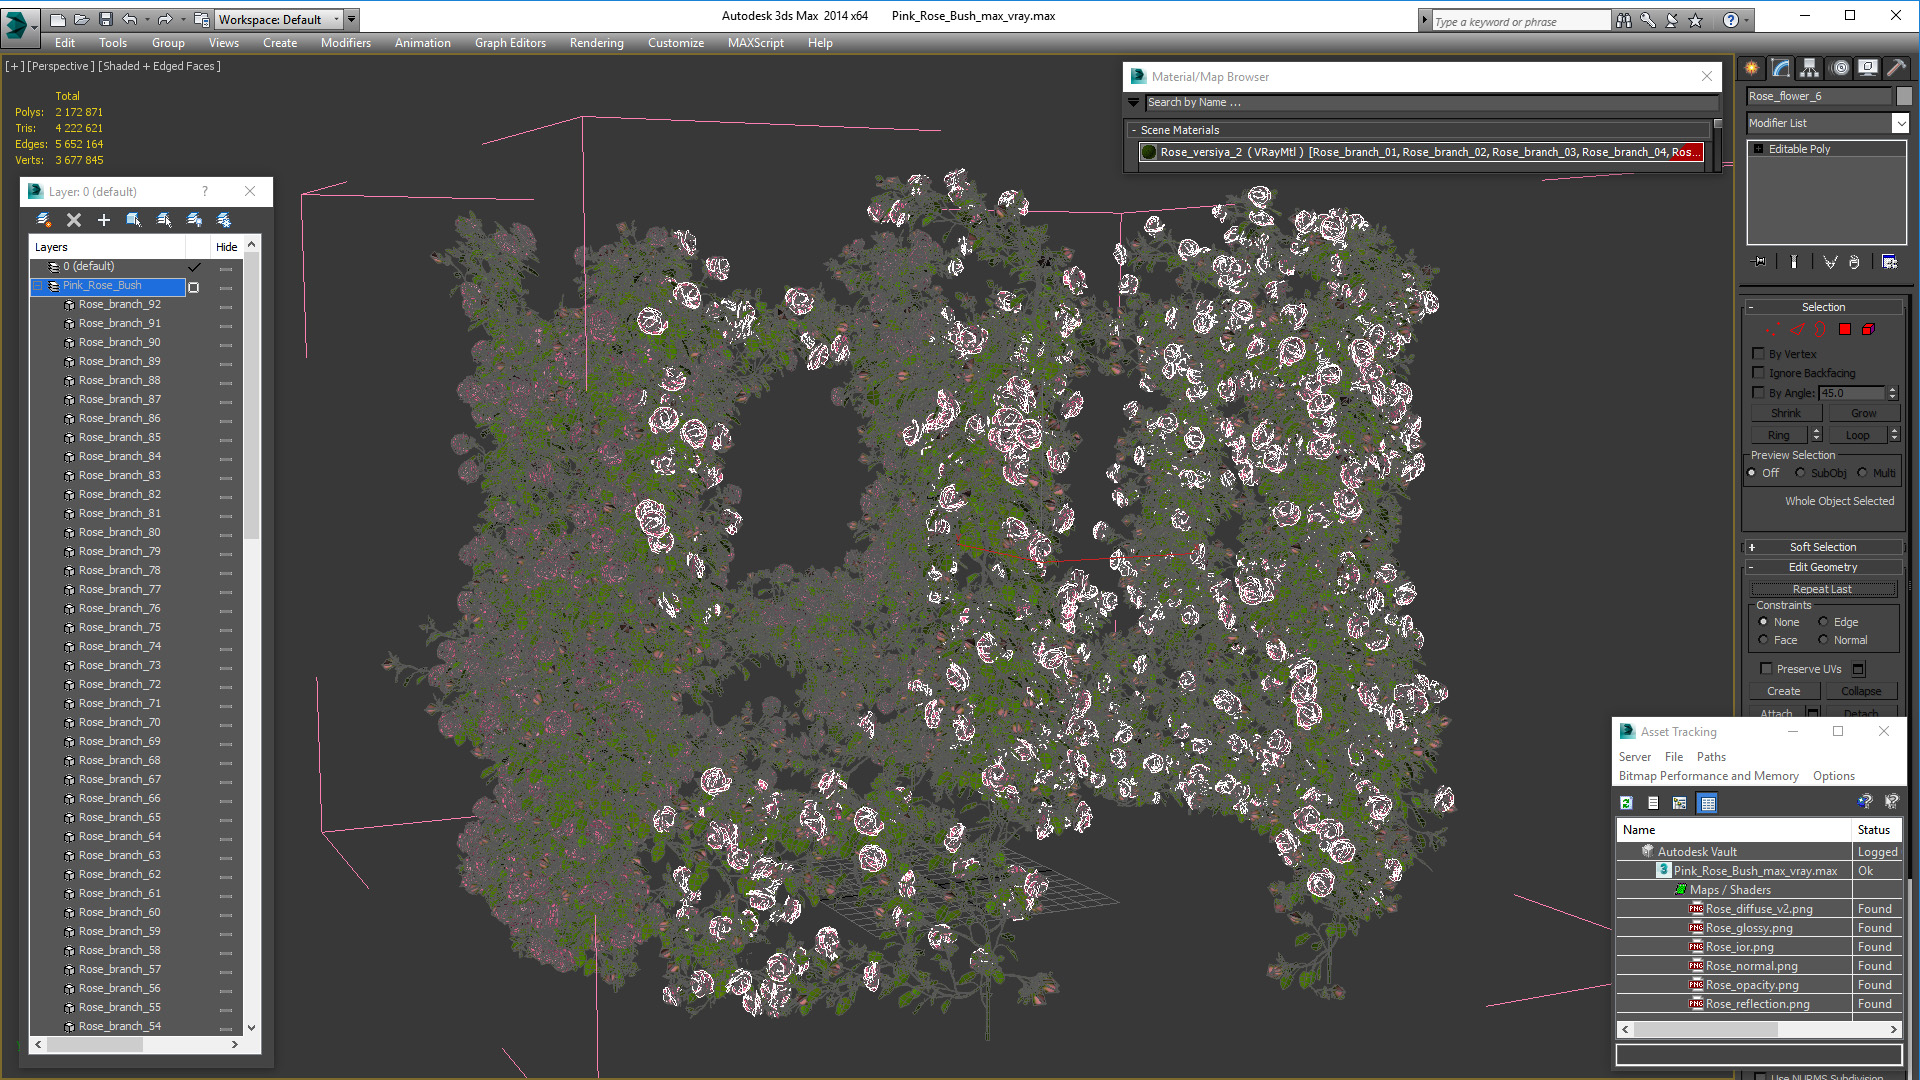Screen dimensions: 1920x1080
Task: Click Configure Modifier Sets icon
Action: coord(1890,262)
